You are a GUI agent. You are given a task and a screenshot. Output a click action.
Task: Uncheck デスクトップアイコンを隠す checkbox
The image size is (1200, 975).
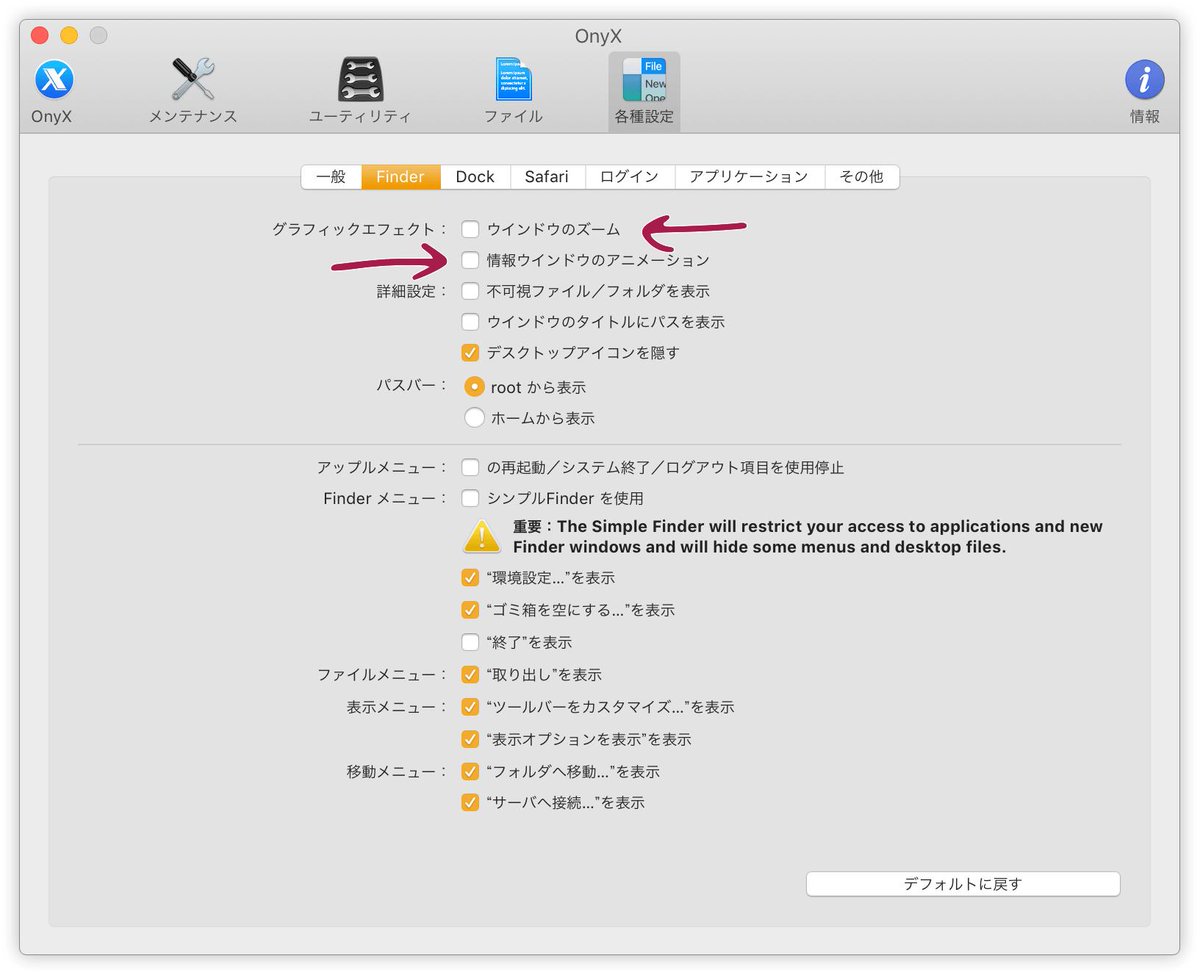pyautogui.click(x=470, y=353)
